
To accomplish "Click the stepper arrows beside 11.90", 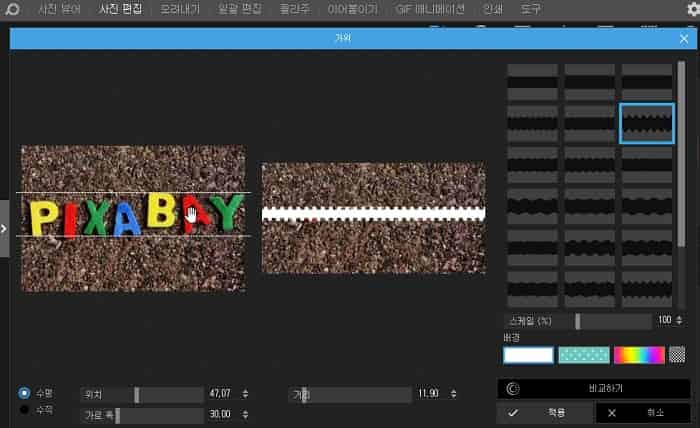I will (x=453, y=394).
